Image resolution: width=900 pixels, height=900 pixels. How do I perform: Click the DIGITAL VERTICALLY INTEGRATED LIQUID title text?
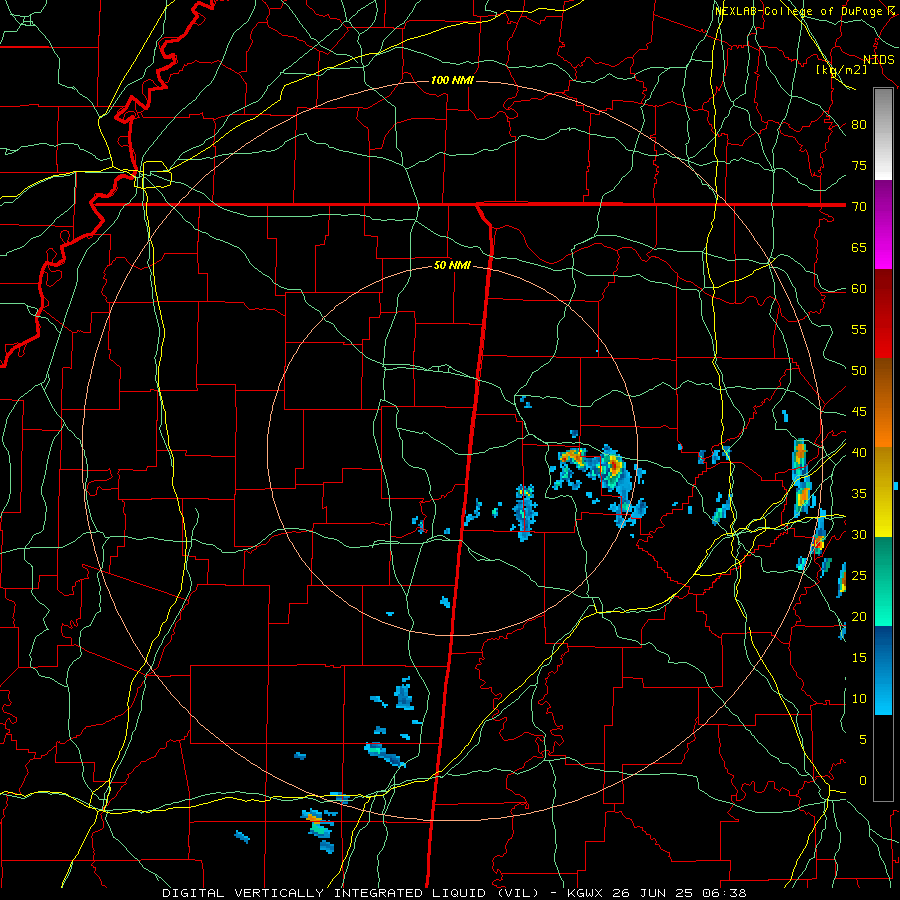coord(327,893)
